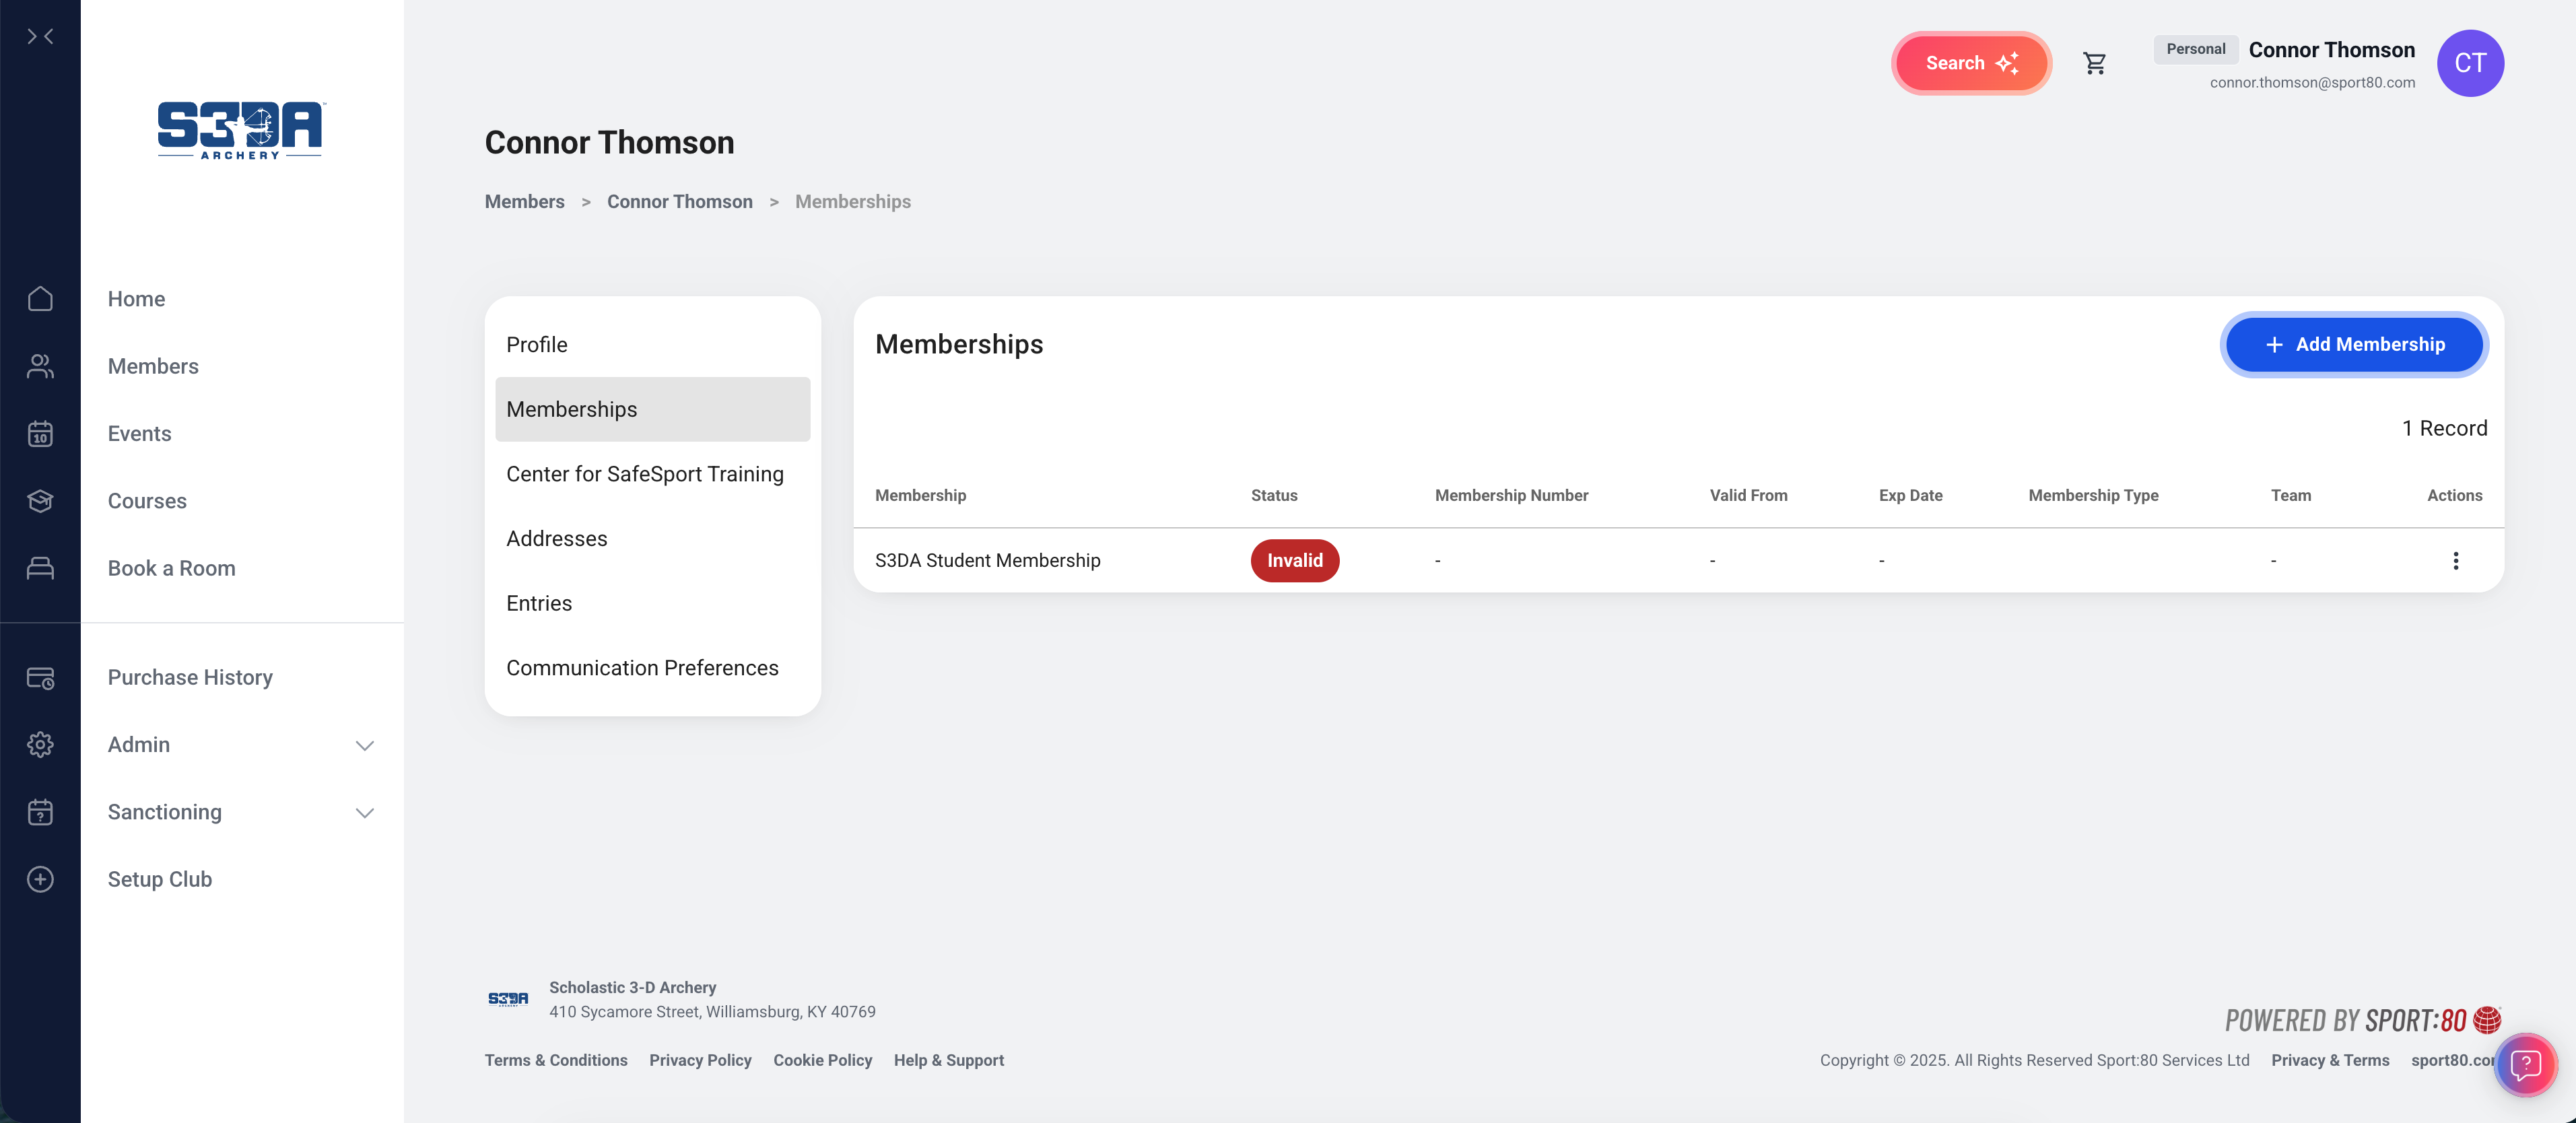The width and height of the screenshot is (2576, 1123).
Task: Open the membership row actions menu
Action: coord(2455,561)
